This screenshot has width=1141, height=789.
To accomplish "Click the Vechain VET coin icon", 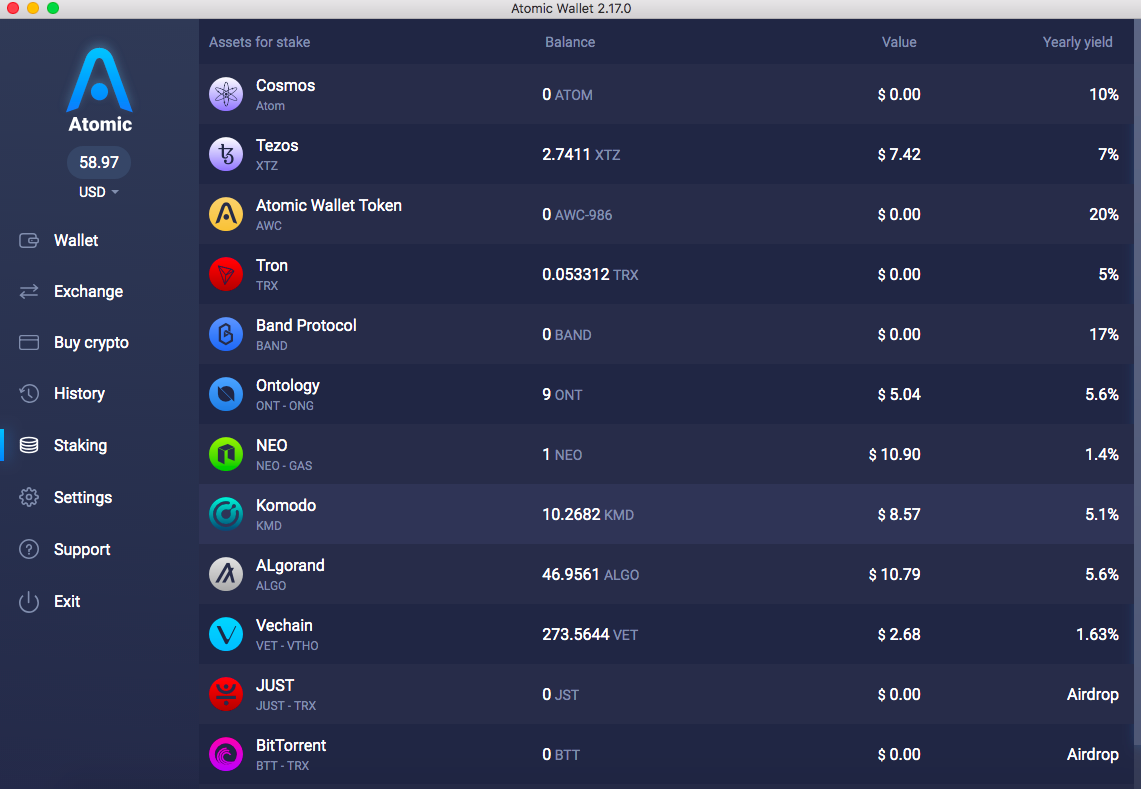I will [226, 634].
